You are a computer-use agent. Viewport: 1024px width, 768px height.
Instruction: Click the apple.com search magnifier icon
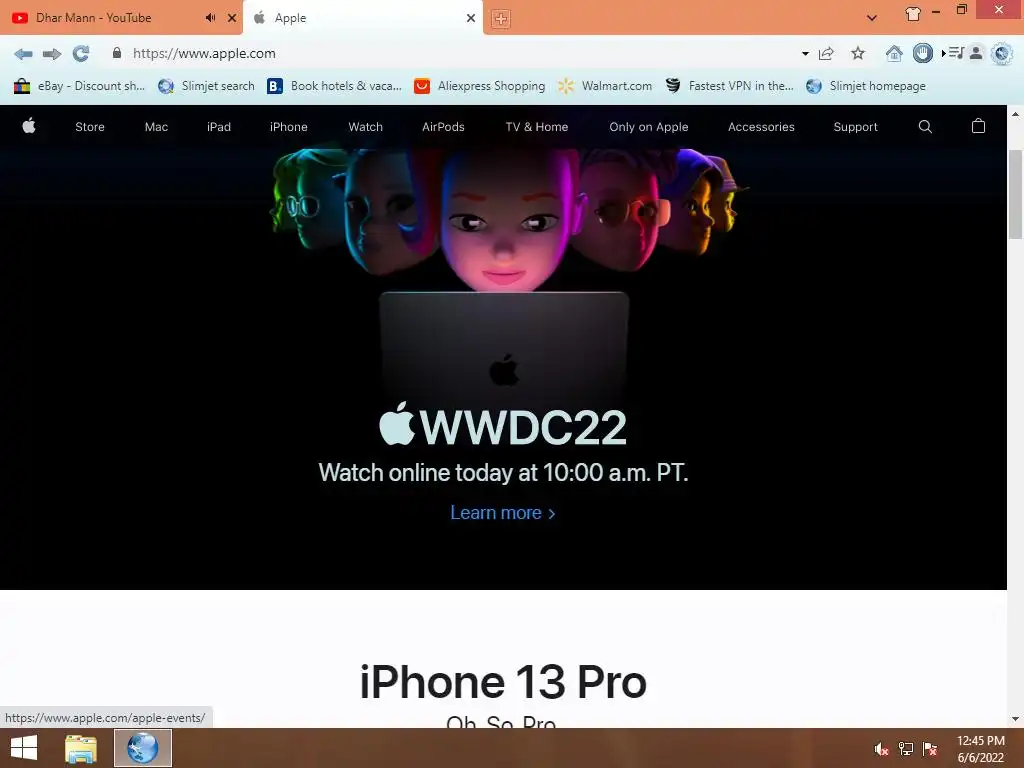pos(925,127)
